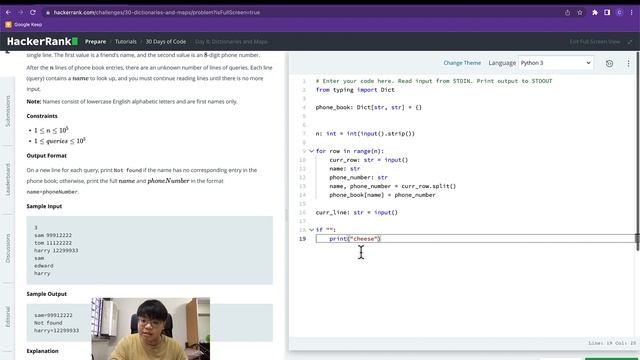Go to Prepare in the breadcrumb
The image size is (640, 360).
point(96,42)
